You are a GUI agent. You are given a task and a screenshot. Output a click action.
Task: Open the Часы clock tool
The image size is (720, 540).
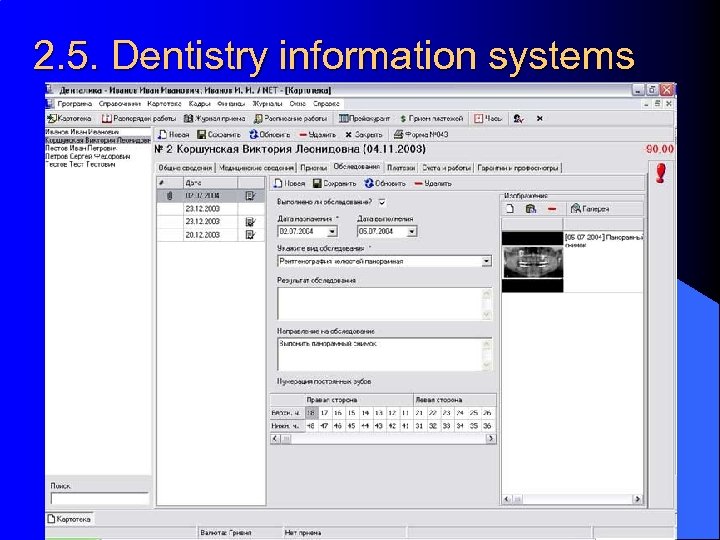tap(489, 118)
